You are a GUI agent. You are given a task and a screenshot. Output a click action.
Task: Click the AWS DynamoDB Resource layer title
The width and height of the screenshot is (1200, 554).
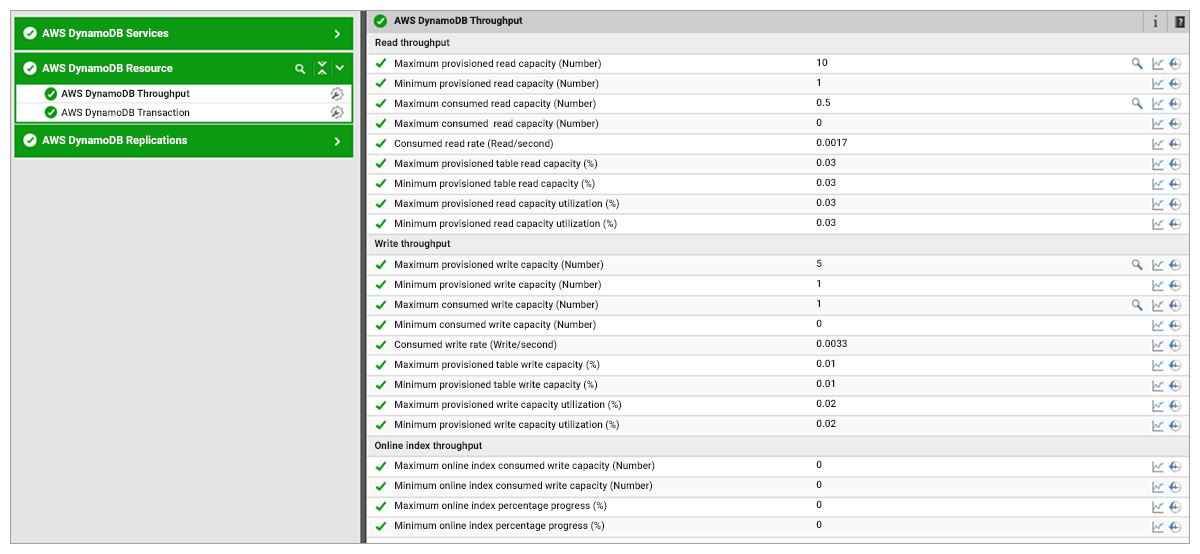tap(107, 68)
